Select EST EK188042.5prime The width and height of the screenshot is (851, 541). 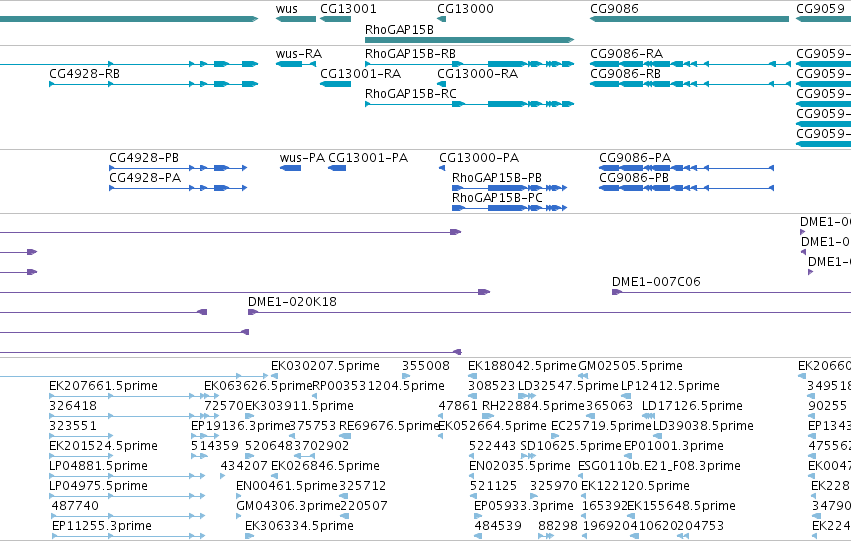click(522, 366)
